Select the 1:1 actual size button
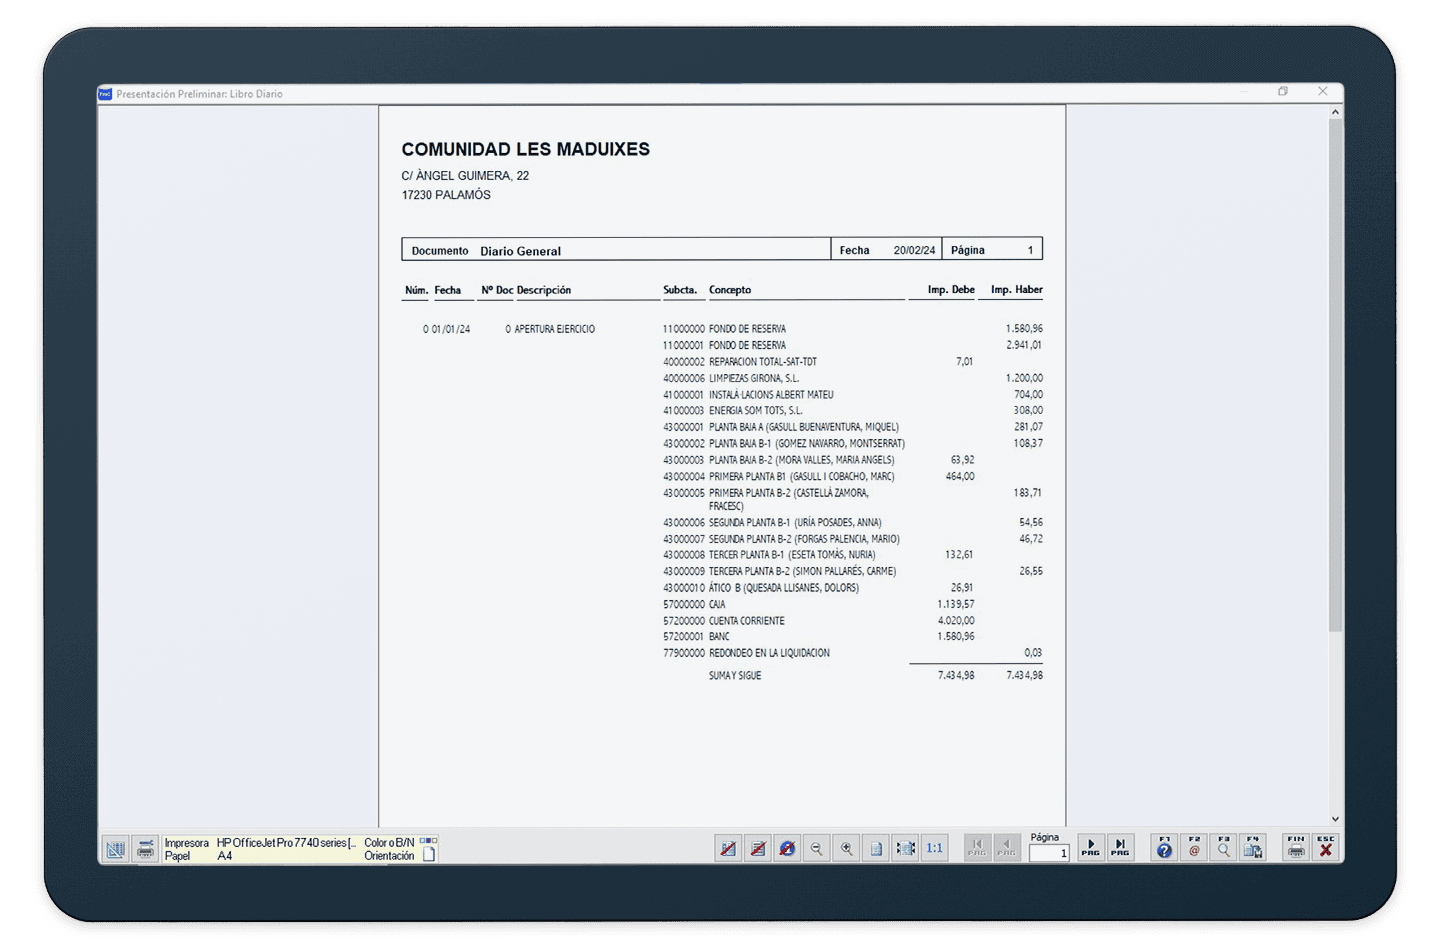The height and width of the screenshot is (951, 1440). coord(935,848)
